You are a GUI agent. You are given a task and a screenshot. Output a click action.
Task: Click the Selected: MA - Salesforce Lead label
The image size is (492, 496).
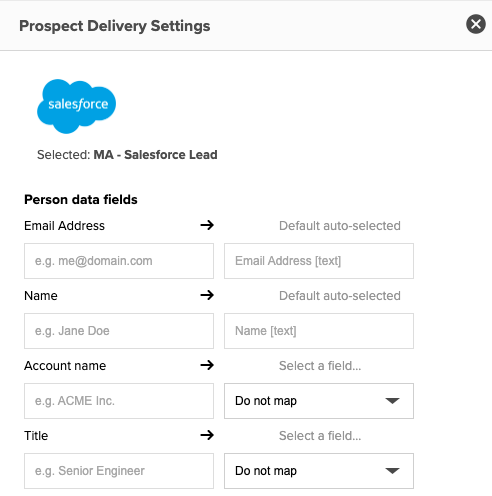click(x=127, y=155)
